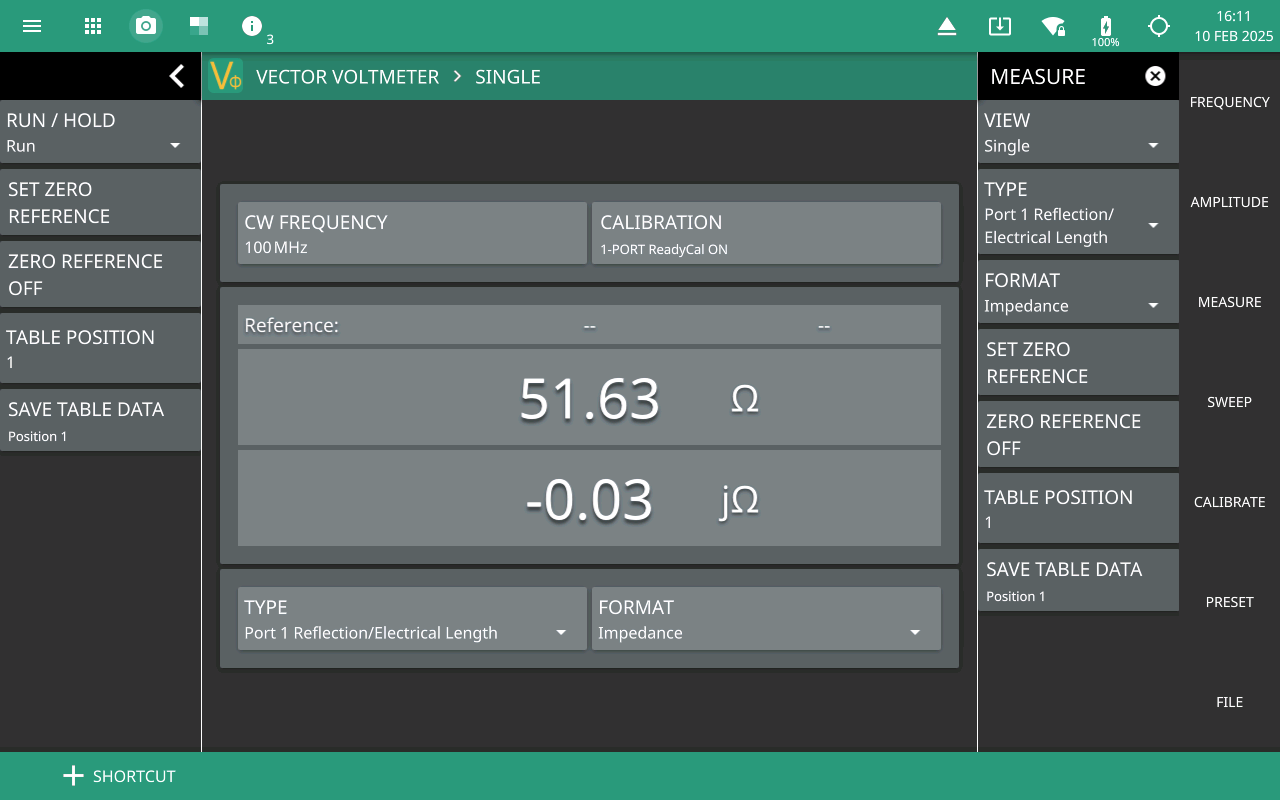Open the CALIBRATE menu
Screen dimensions: 1280x800
[x=1229, y=502]
